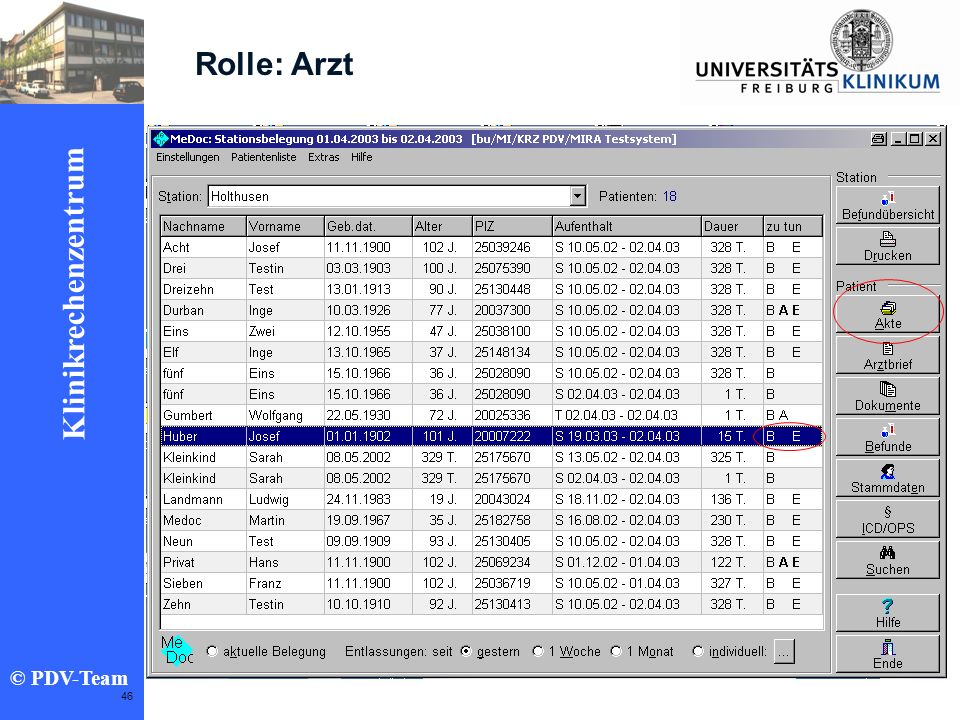
Task: Open the Extras menu
Action: [x=323, y=157]
